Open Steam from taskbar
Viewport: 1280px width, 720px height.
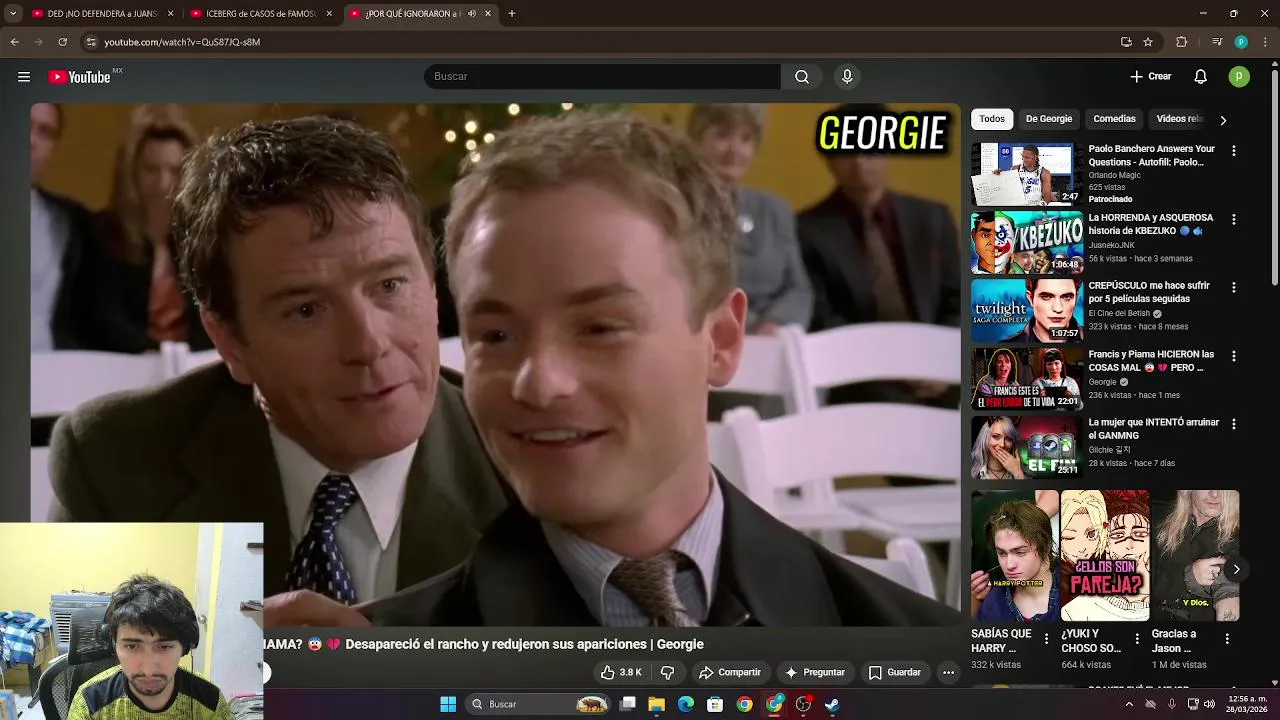point(832,705)
